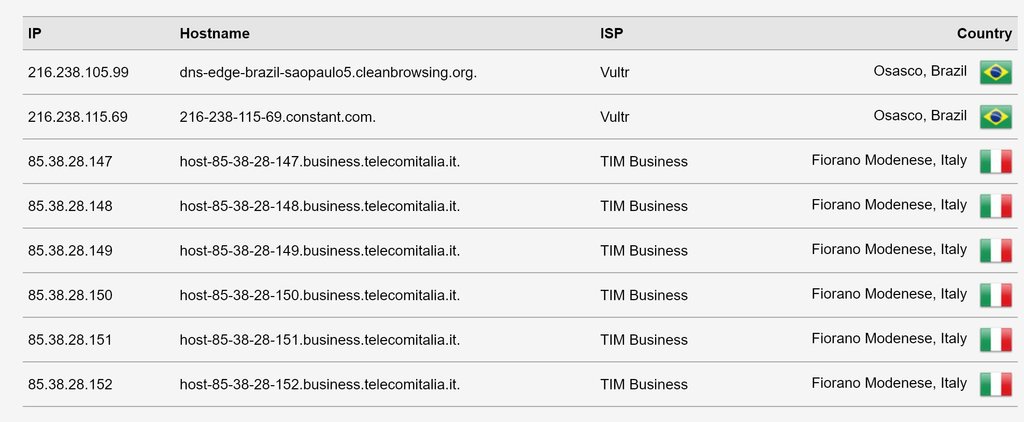Click the Brazil flag for 216.238.115.69
1024x422 pixels.
click(x=995, y=117)
